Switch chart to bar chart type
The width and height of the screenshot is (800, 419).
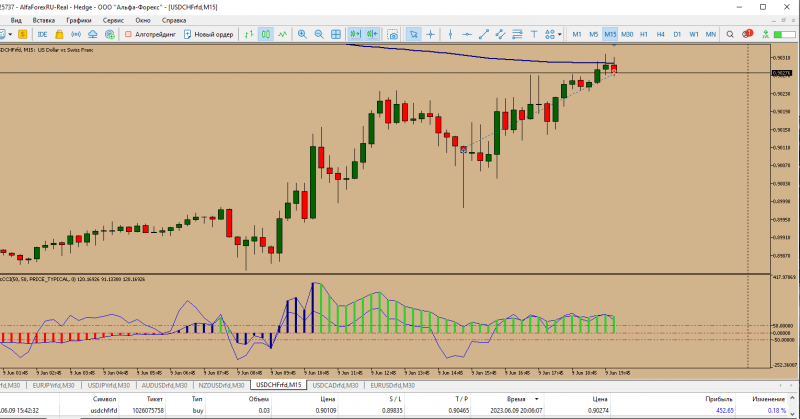point(249,34)
